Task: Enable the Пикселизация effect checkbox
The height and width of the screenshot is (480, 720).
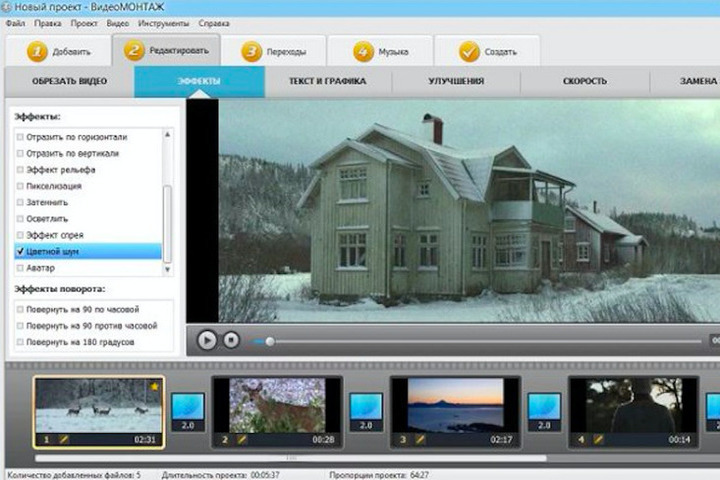Action: (21, 186)
